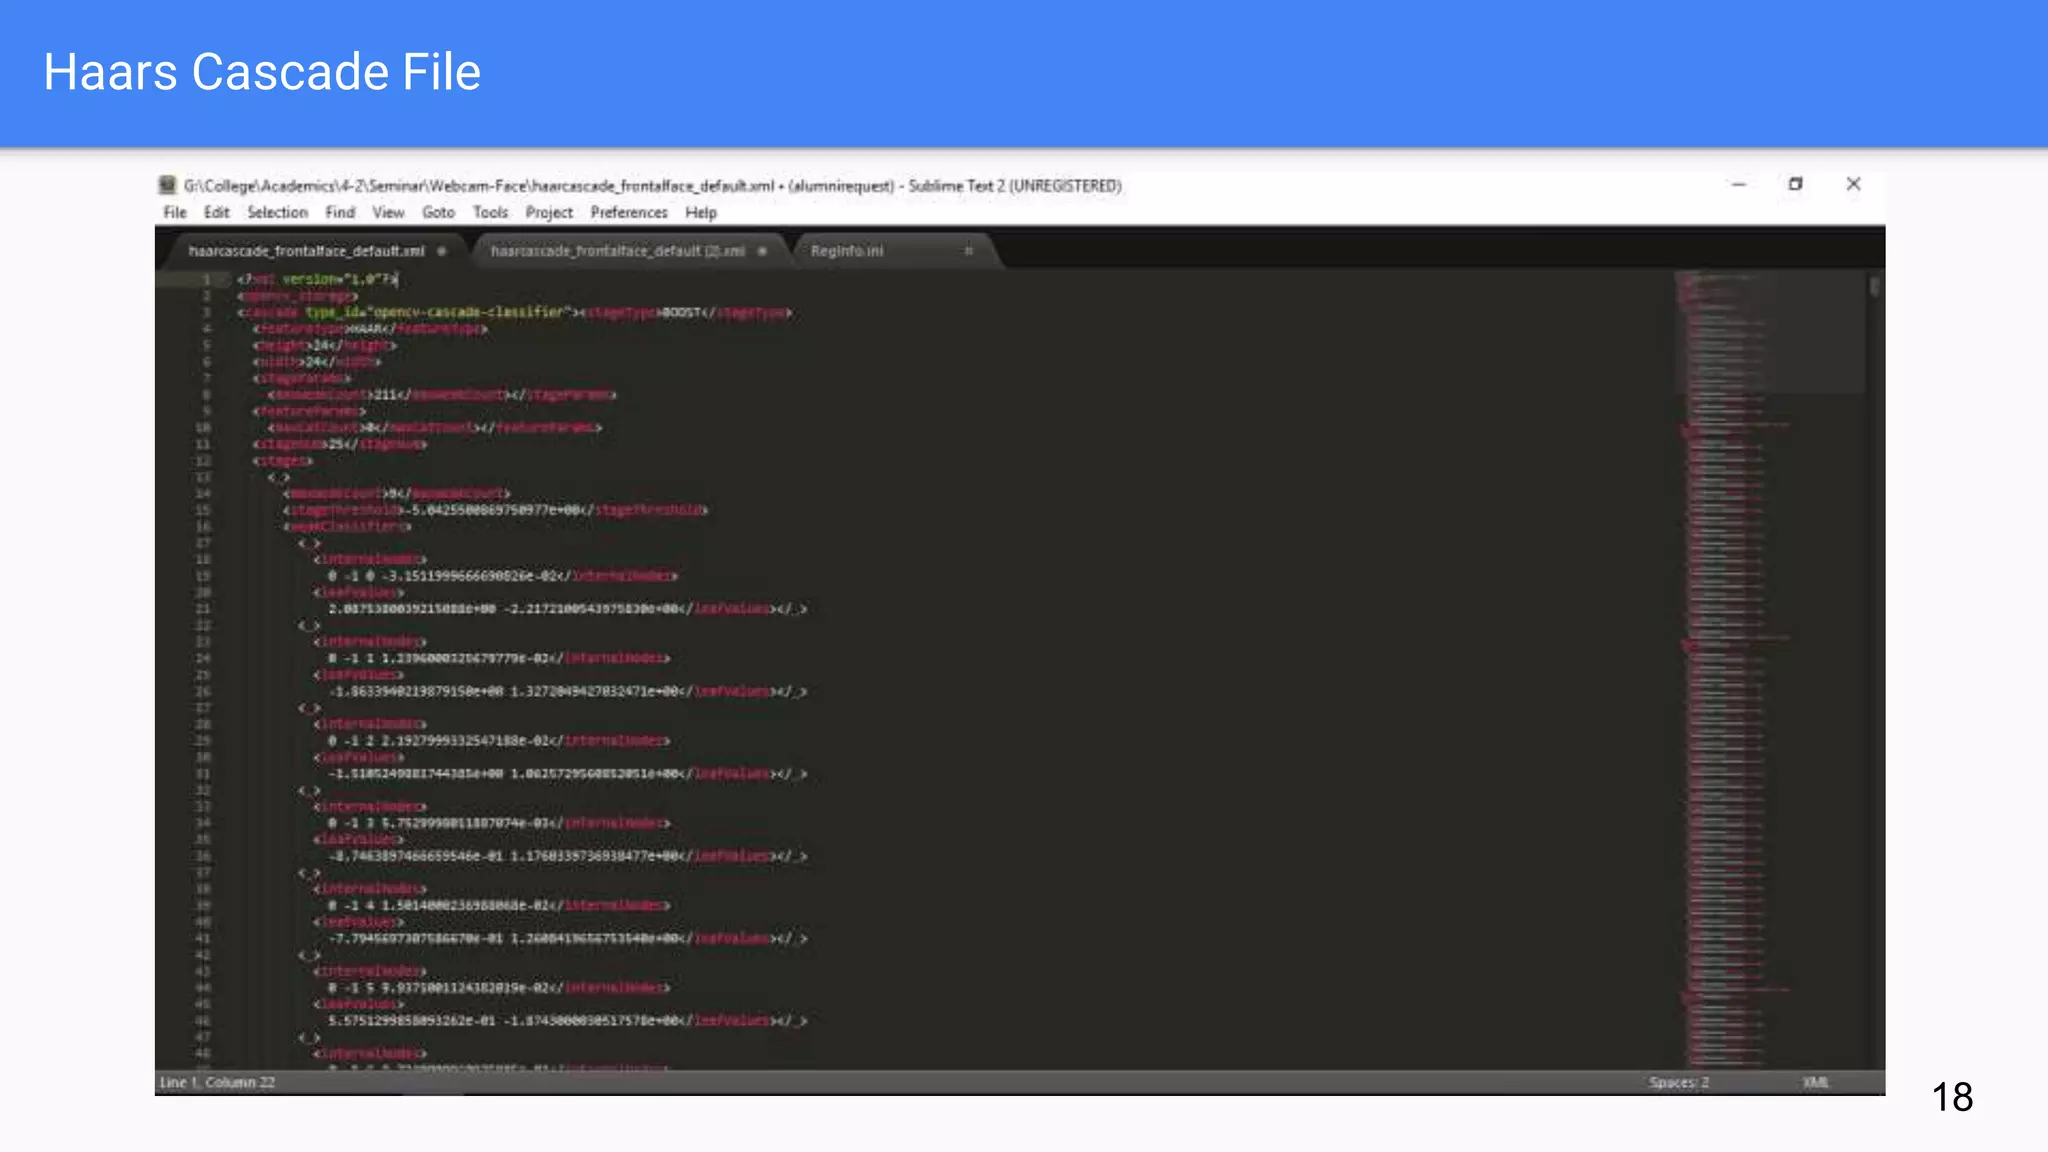2048x1152 pixels.
Task: Open the Preferences menu
Action: point(628,212)
